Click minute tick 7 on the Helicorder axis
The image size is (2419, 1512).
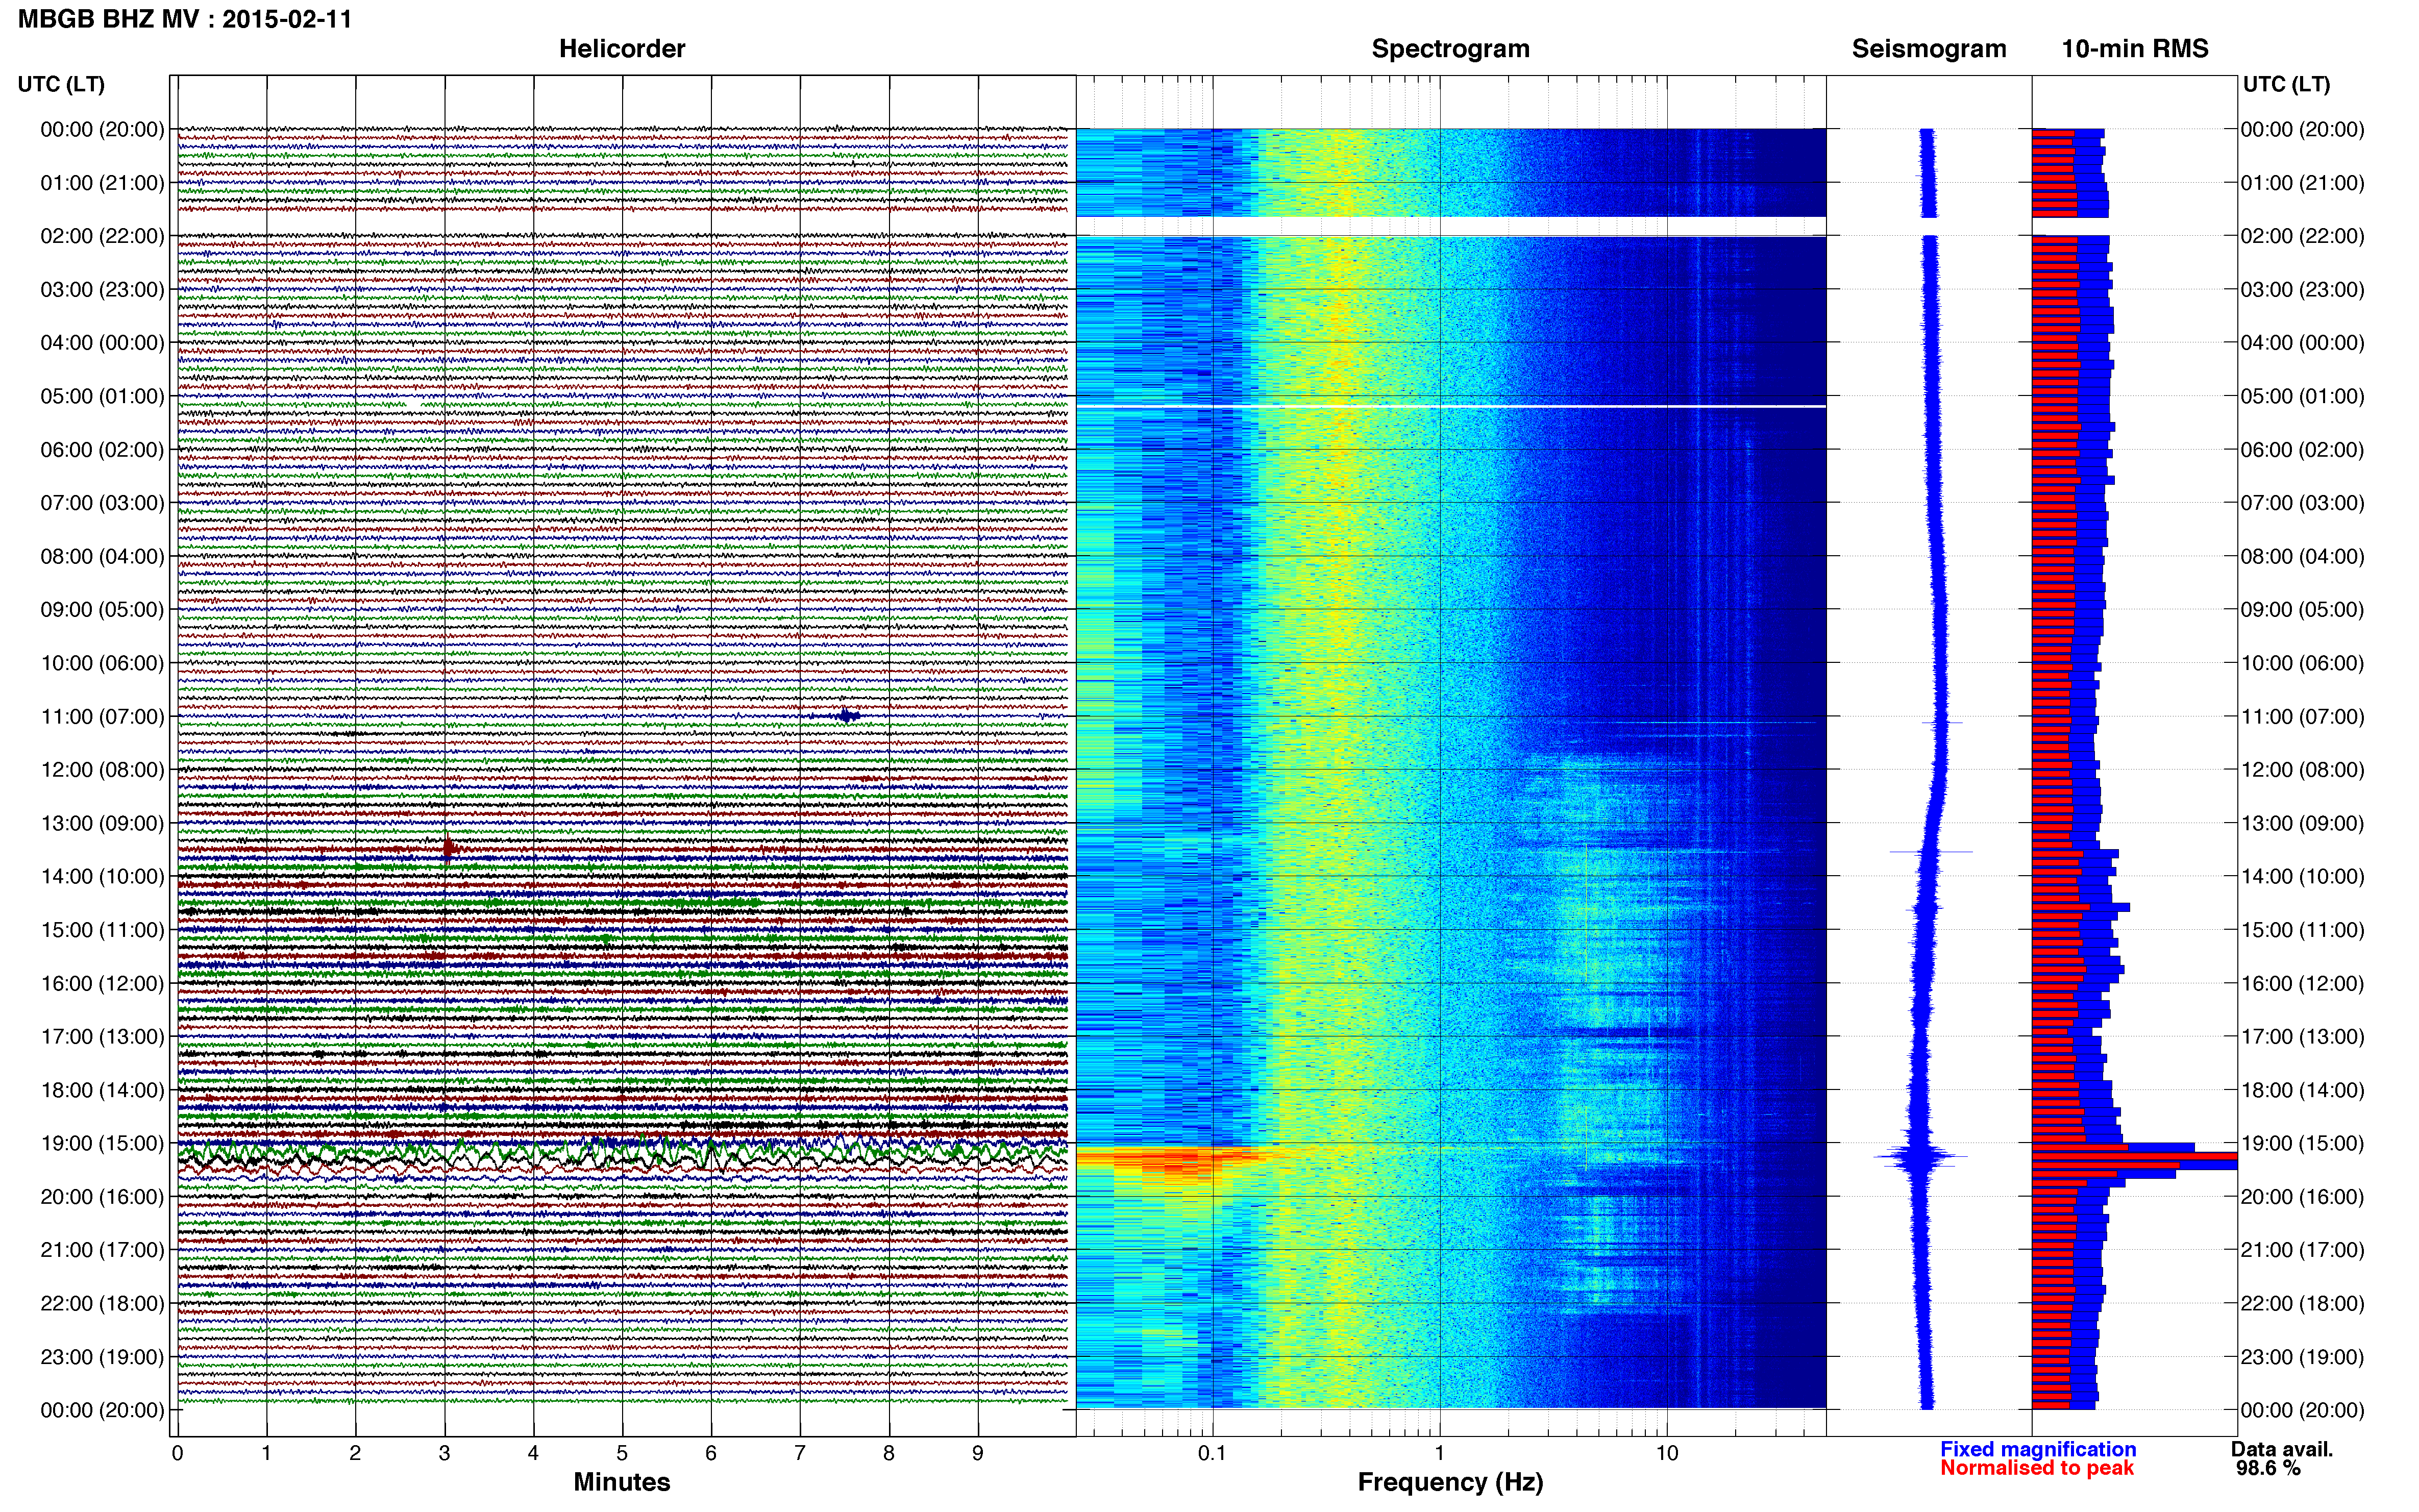[800, 1453]
